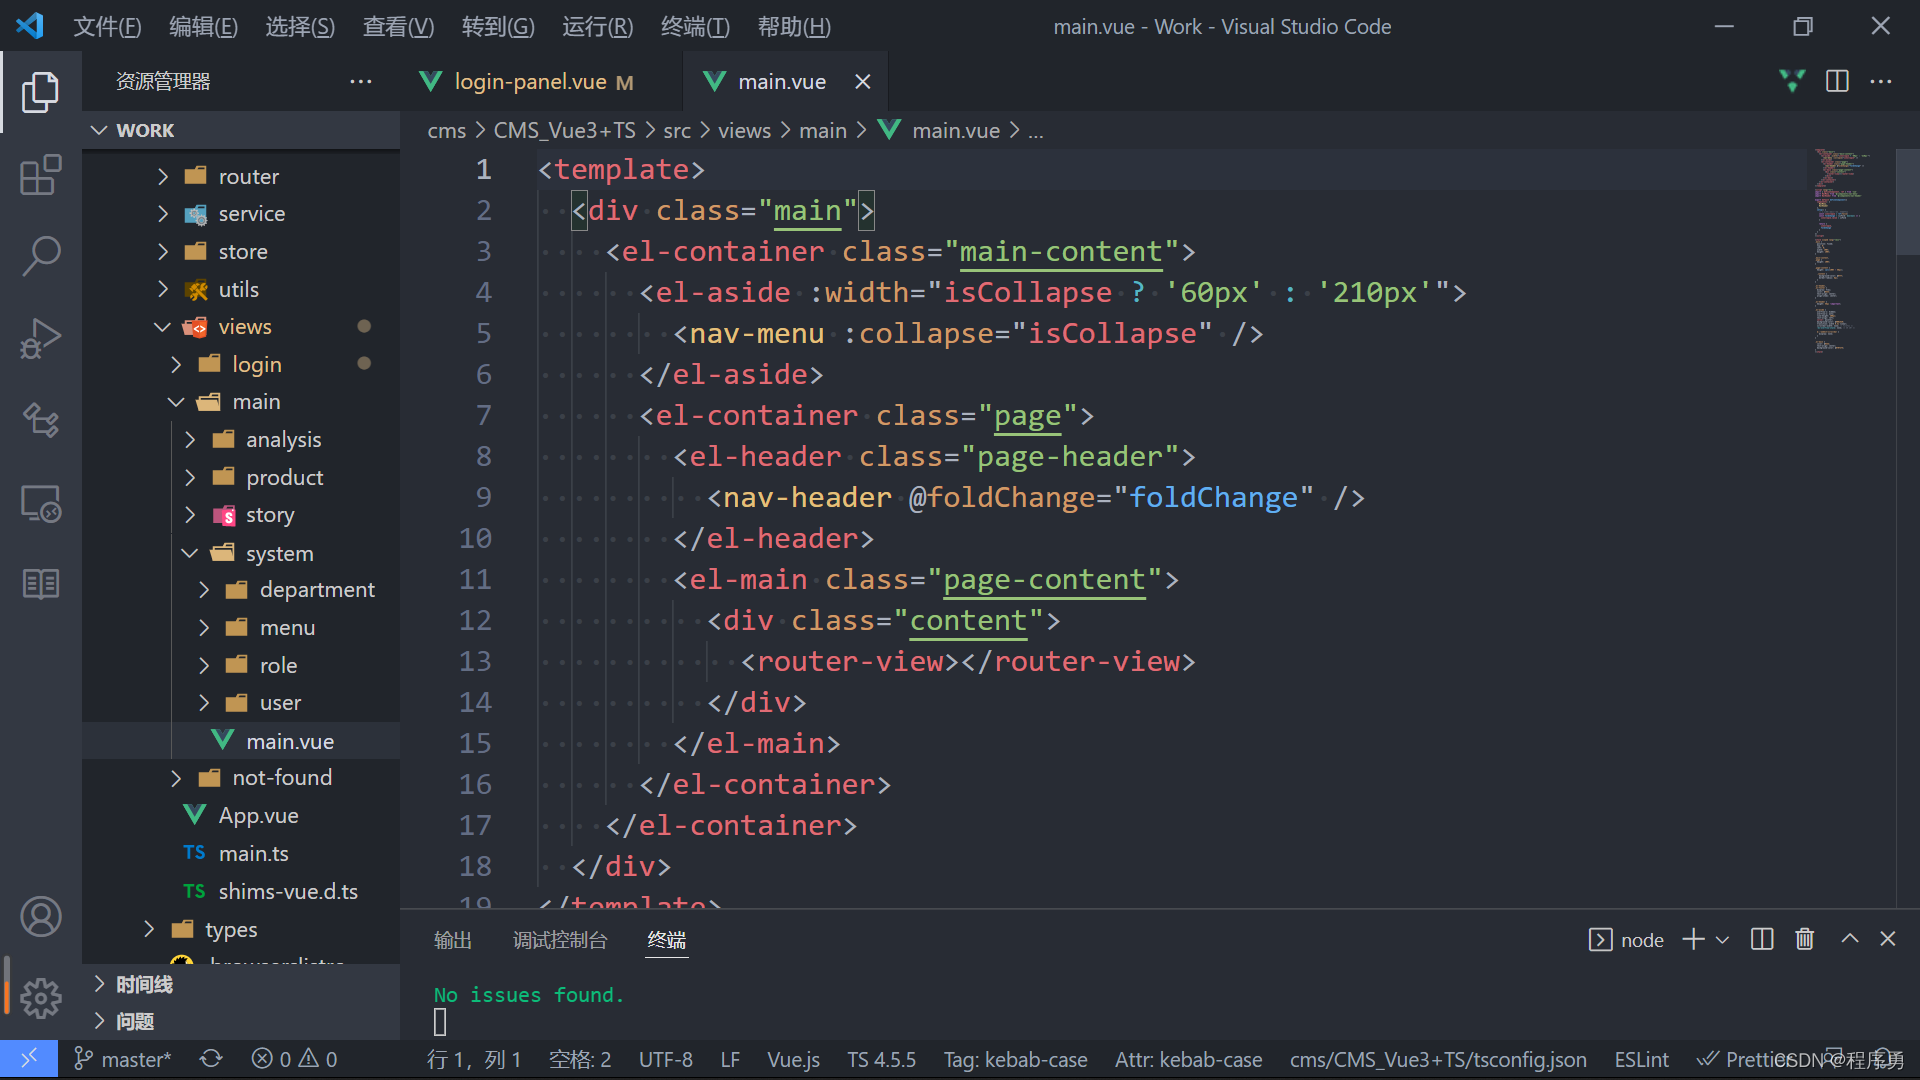This screenshot has height=1080, width=1920.
Task: Split the terminal panel
Action: tap(1762, 939)
